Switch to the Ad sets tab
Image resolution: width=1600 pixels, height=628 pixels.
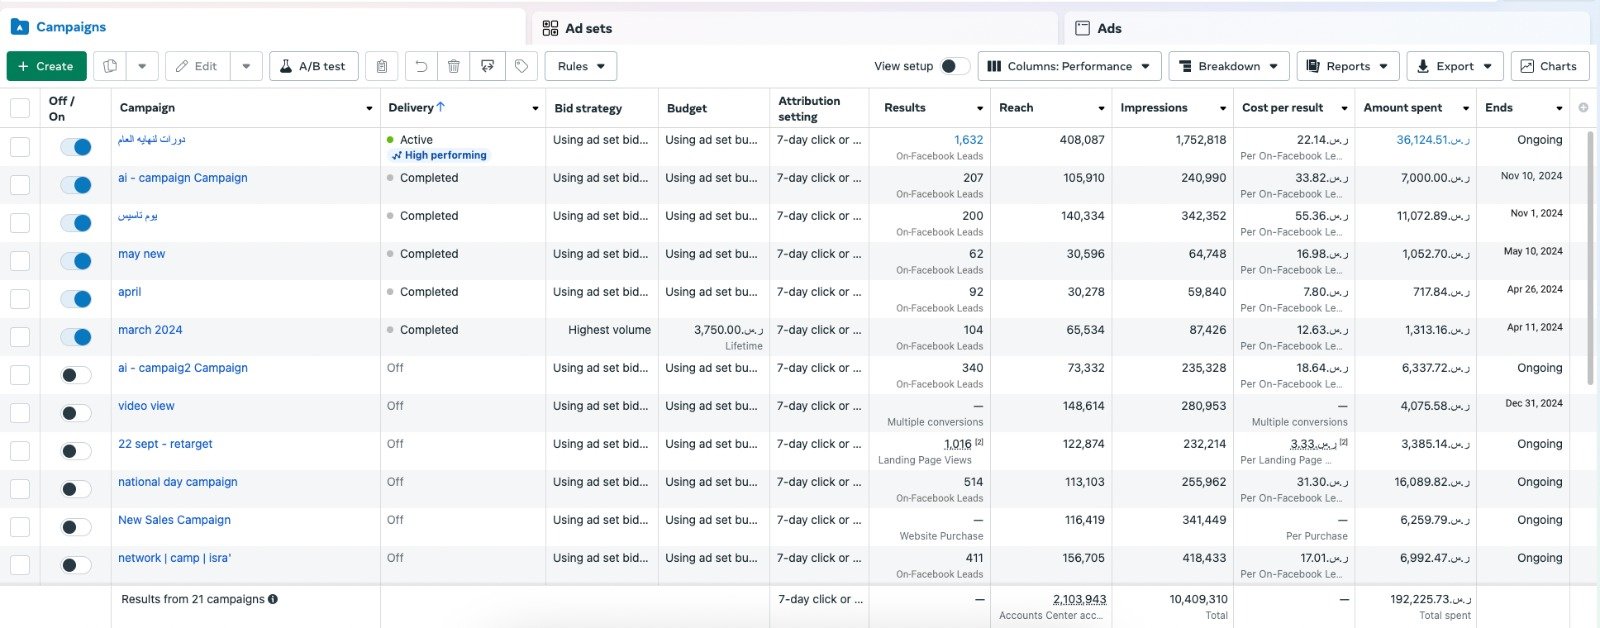[x=588, y=28]
